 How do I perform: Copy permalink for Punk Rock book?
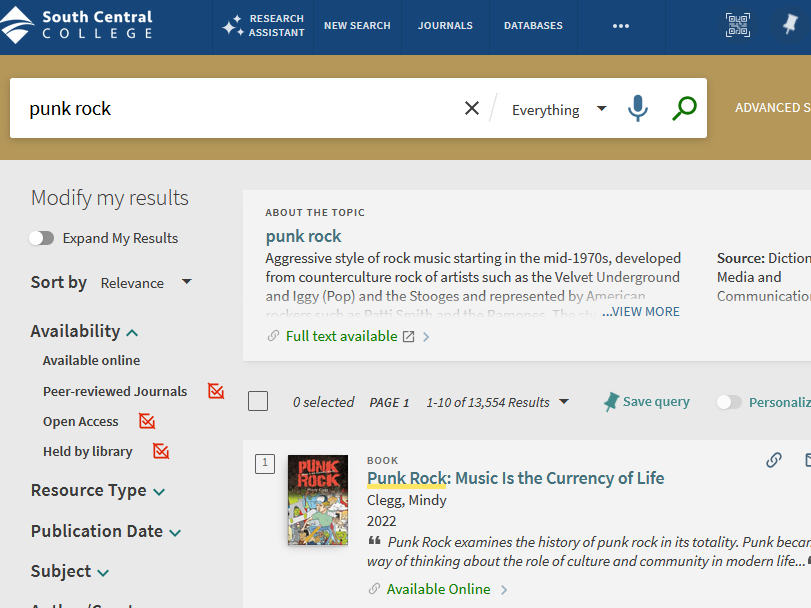[x=774, y=460]
